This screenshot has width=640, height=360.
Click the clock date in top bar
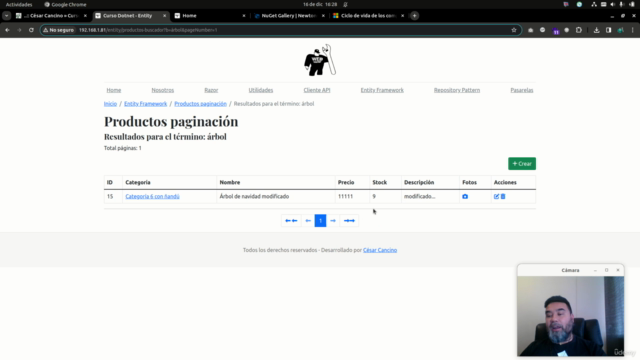pos(320,4)
